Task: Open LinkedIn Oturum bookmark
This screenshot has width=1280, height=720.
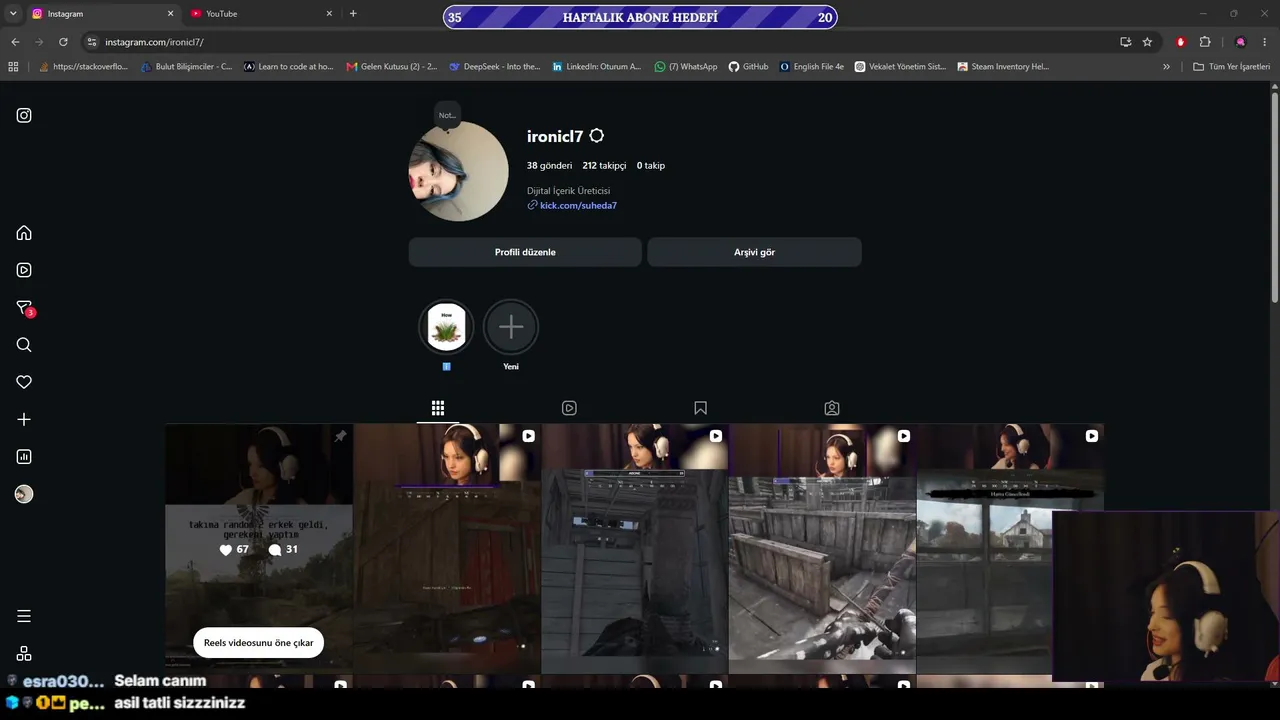Action: 597,67
